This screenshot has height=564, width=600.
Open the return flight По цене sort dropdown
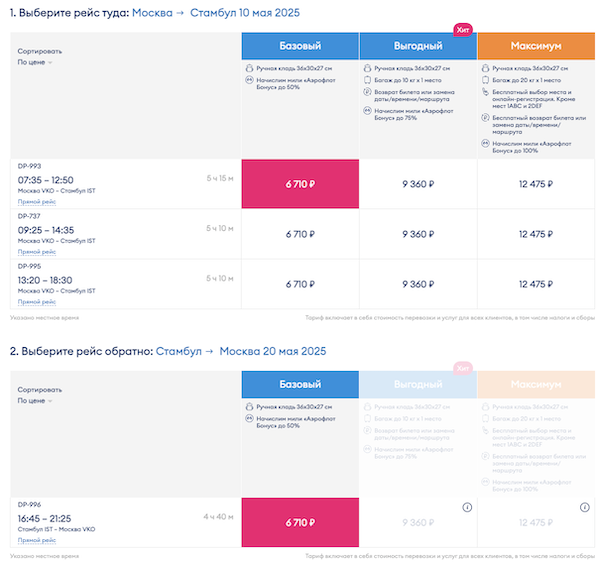pyautogui.click(x=35, y=401)
